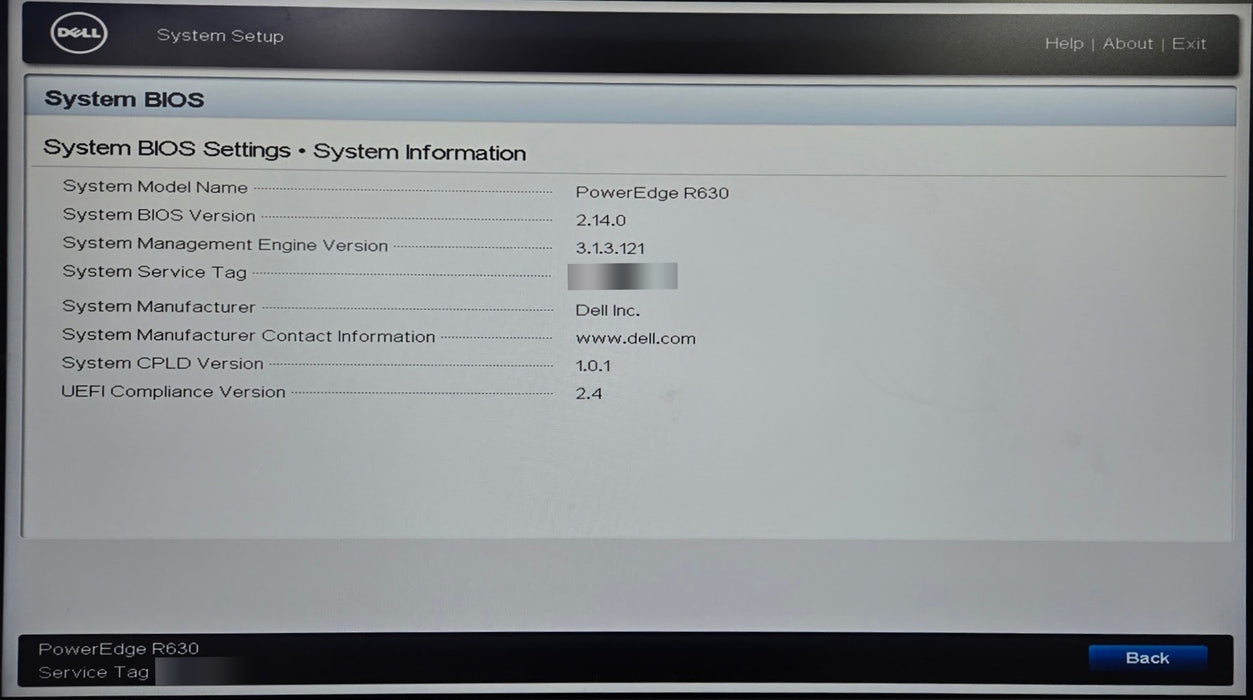The width and height of the screenshot is (1253, 700).
Task: Click the value 3.1.3.121
Action: [610, 249]
